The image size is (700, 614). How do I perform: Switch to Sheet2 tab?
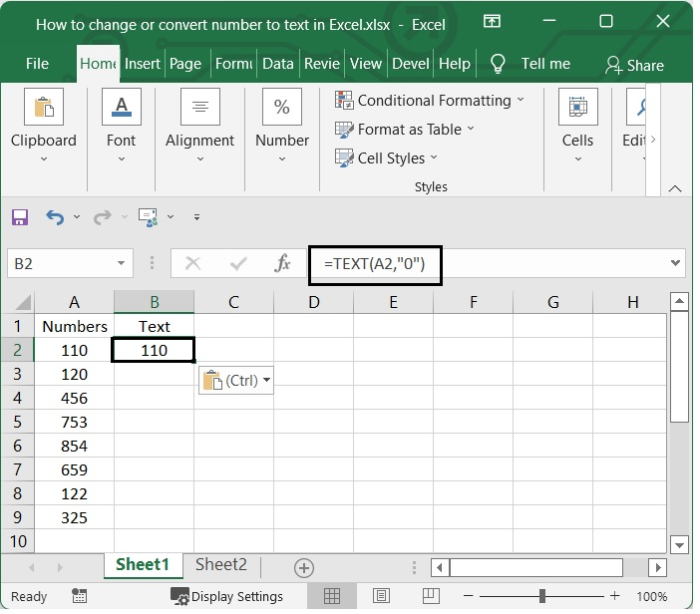(x=221, y=564)
